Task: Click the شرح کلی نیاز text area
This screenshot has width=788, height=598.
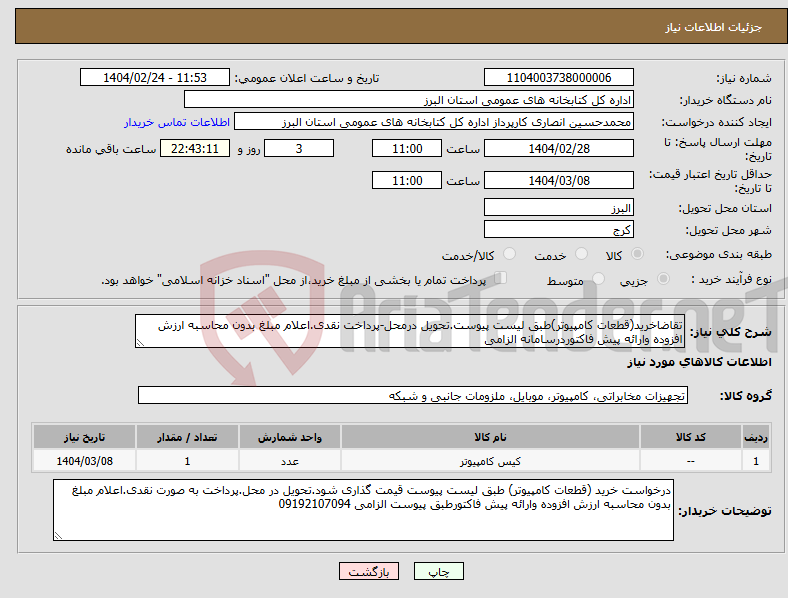Action: 410,331
